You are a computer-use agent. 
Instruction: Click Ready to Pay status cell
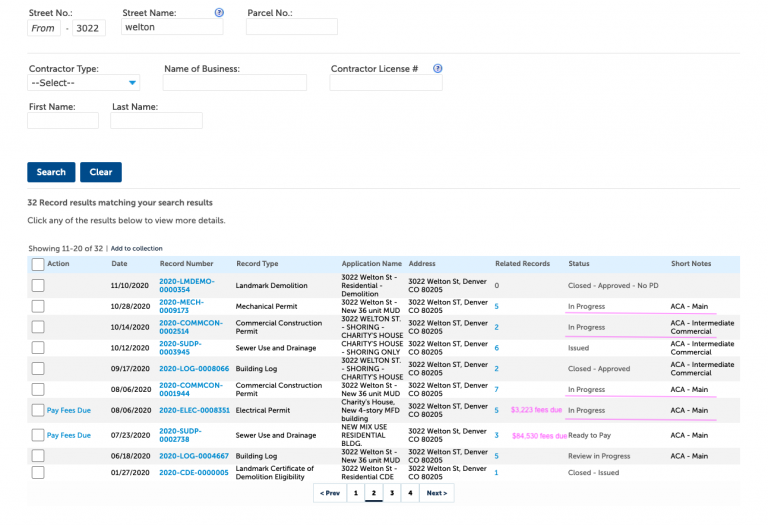590,435
